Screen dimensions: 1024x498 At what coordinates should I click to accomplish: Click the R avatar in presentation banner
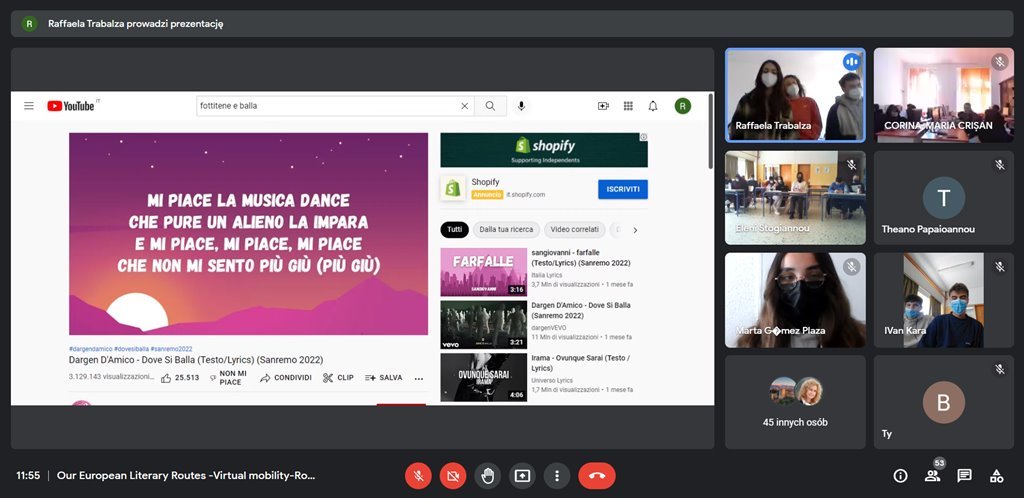click(x=29, y=24)
